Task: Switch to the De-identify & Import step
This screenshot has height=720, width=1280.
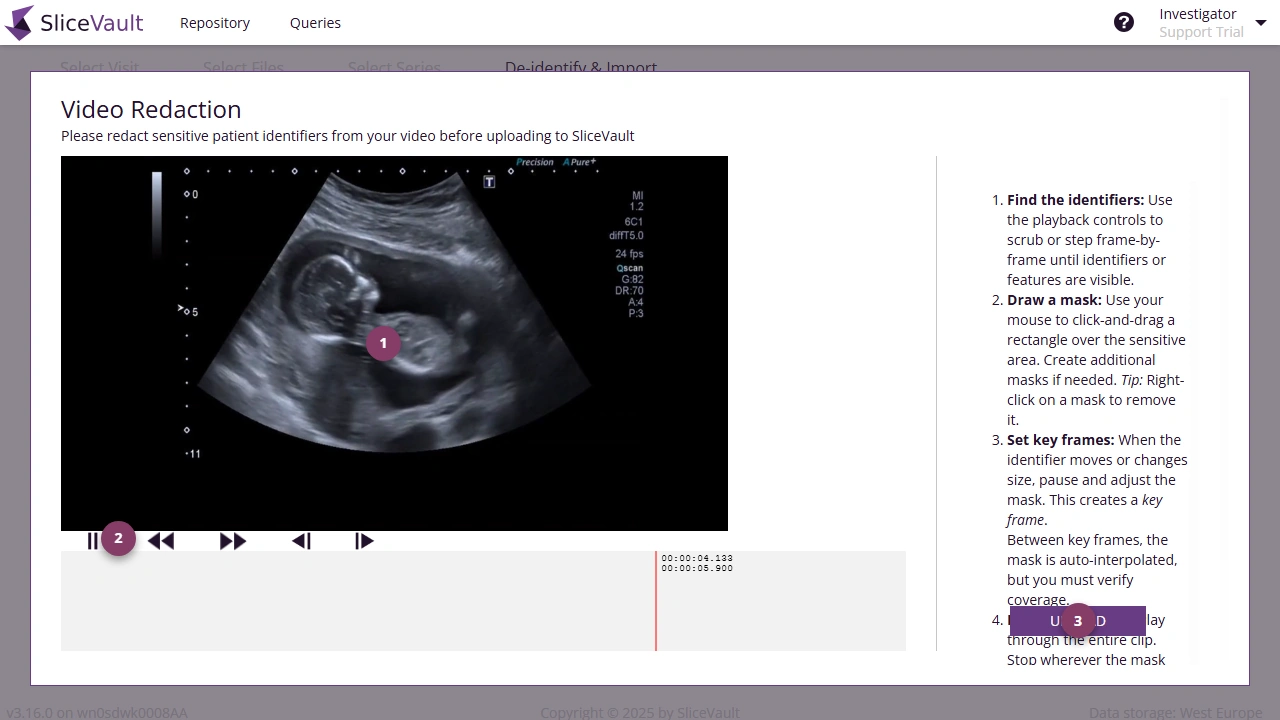Action: click(581, 67)
